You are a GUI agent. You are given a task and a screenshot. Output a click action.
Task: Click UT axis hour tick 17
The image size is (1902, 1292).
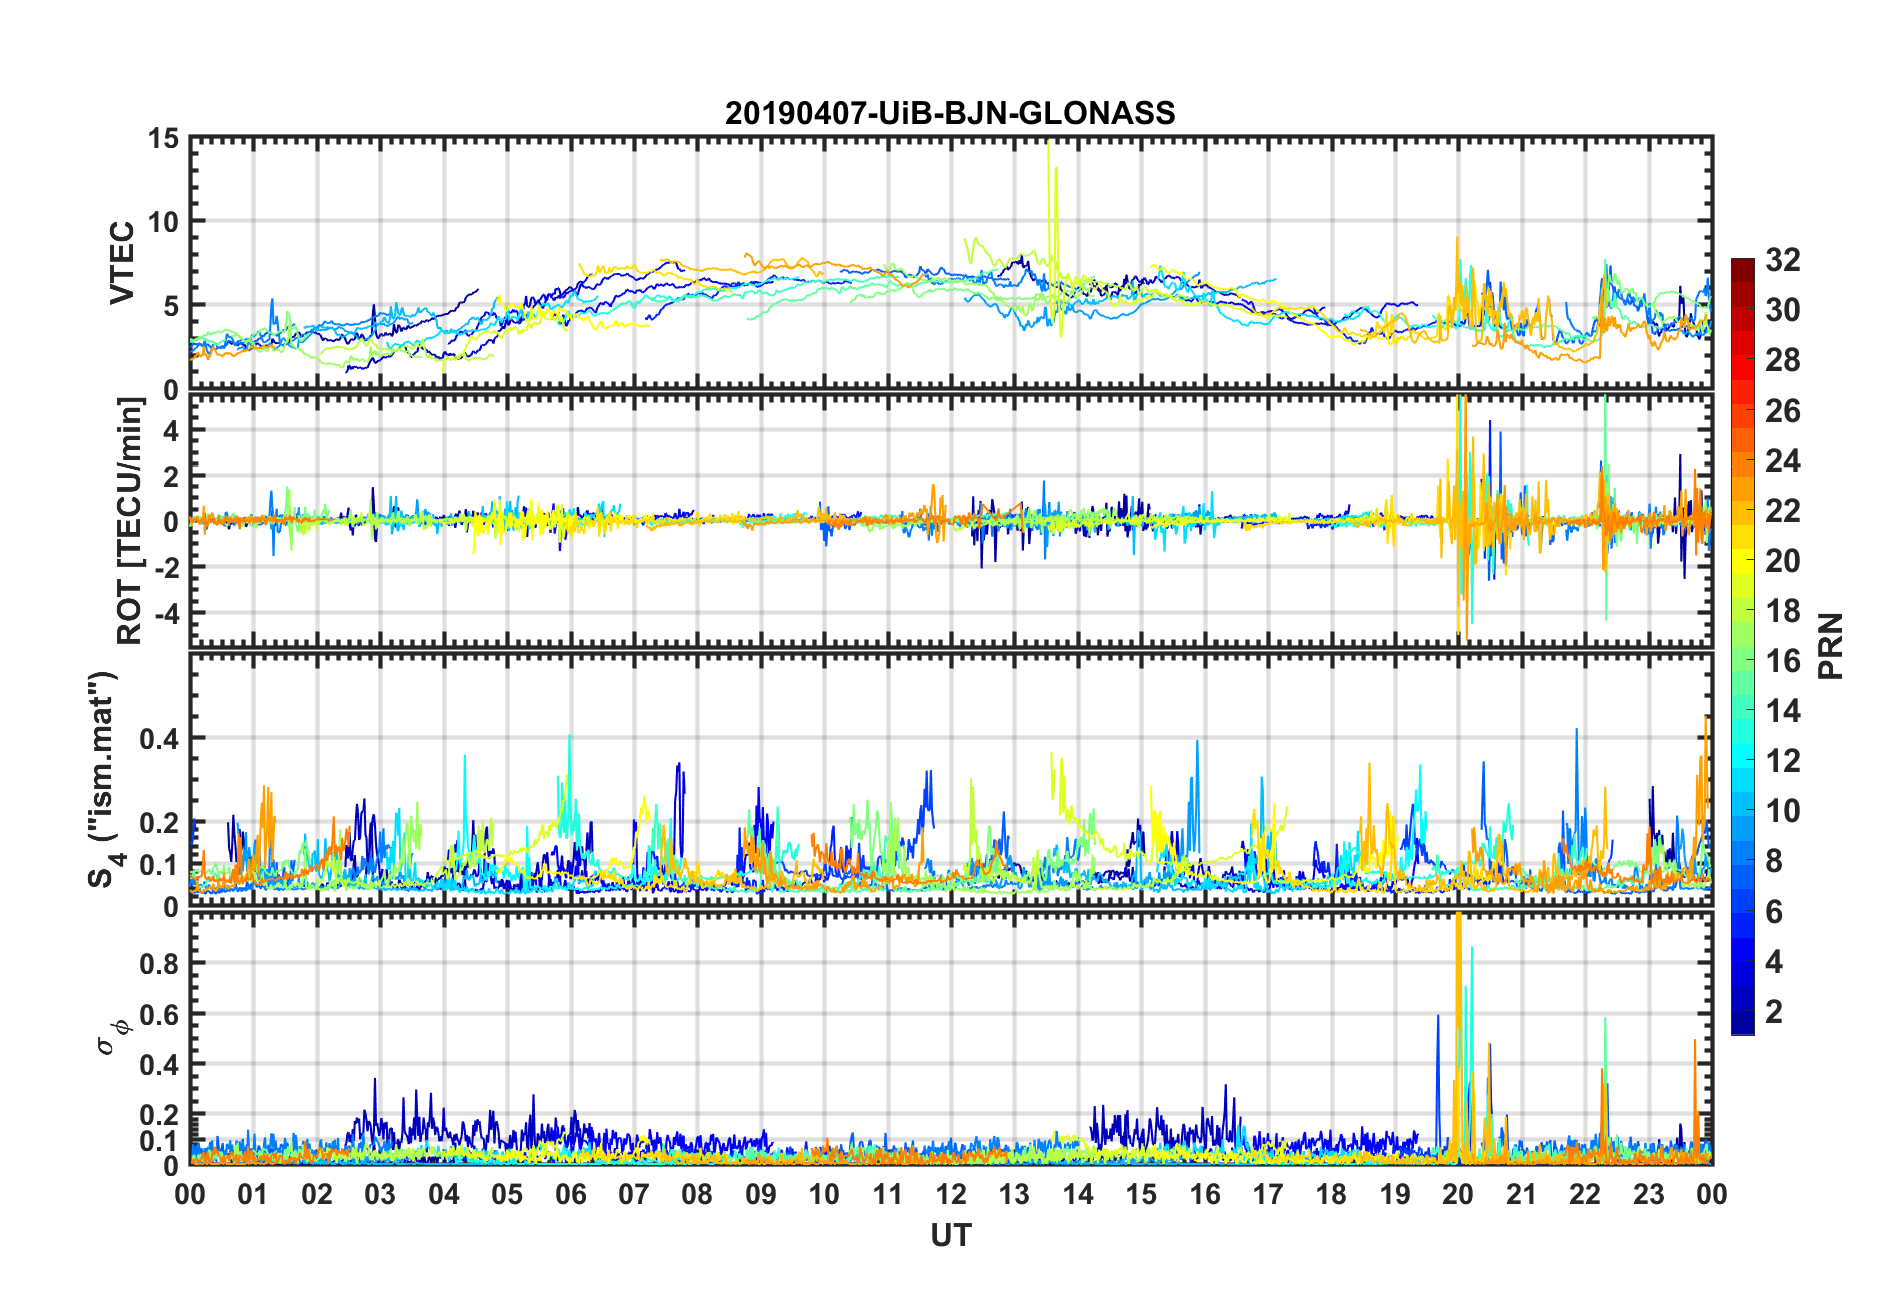(x=1268, y=1194)
